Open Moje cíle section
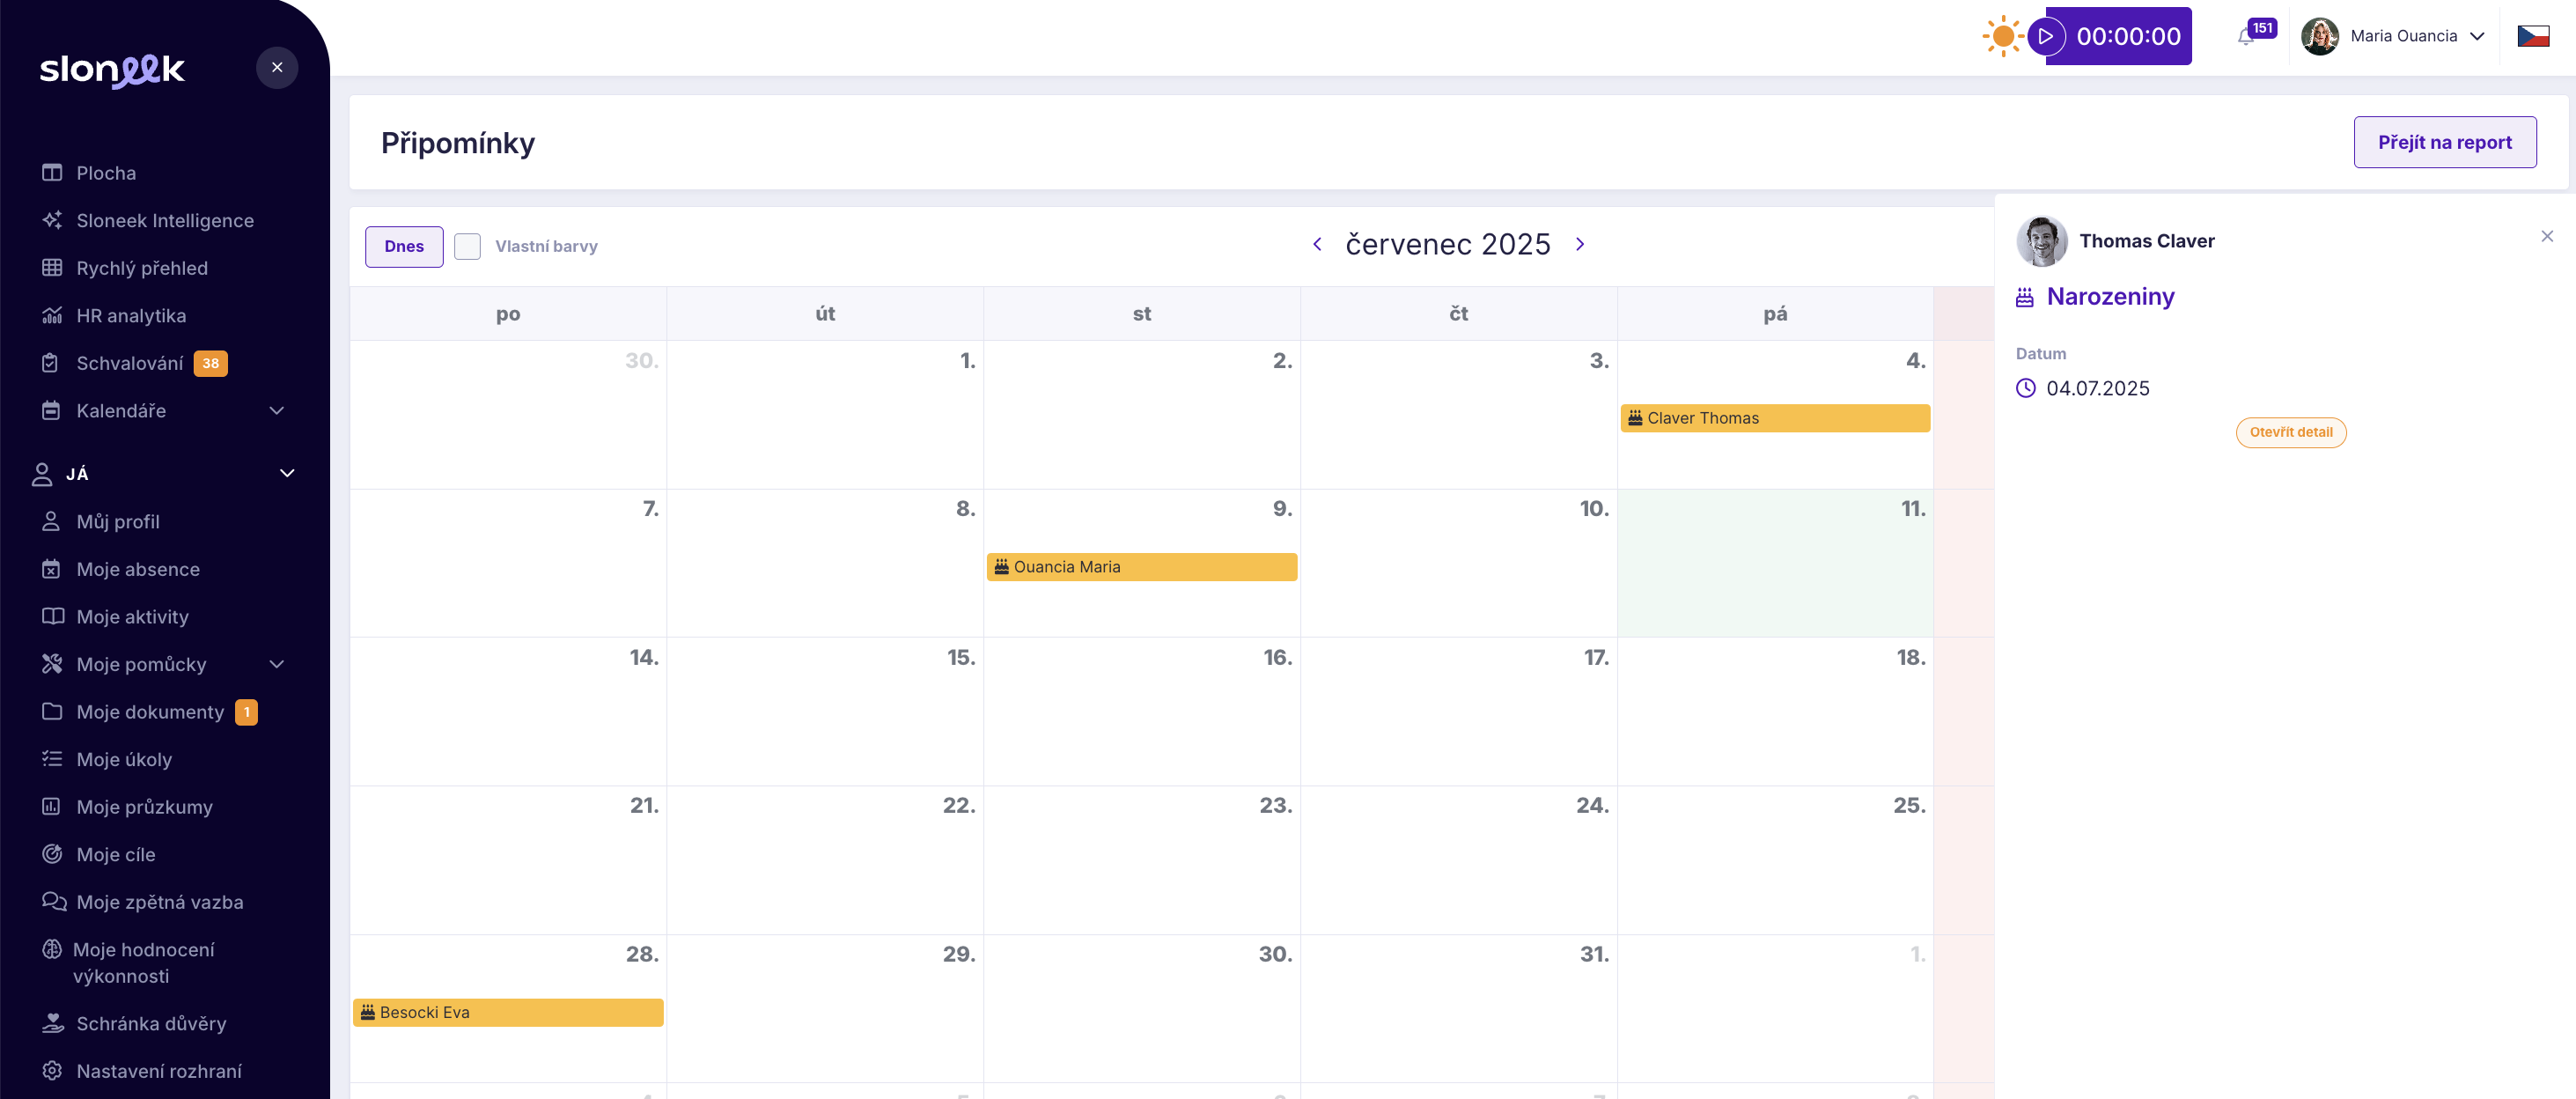This screenshot has height=1099, width=2576. click(x=116, y=854)
